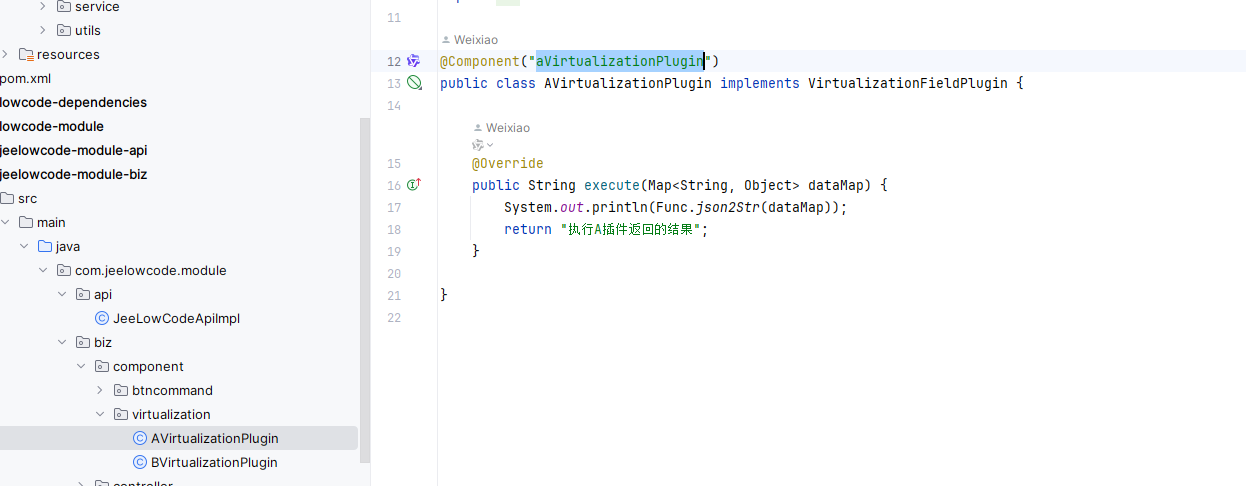Collapse the com.jeelowcode.module package chevron
1246x486 pixels.
pos(43,270)
